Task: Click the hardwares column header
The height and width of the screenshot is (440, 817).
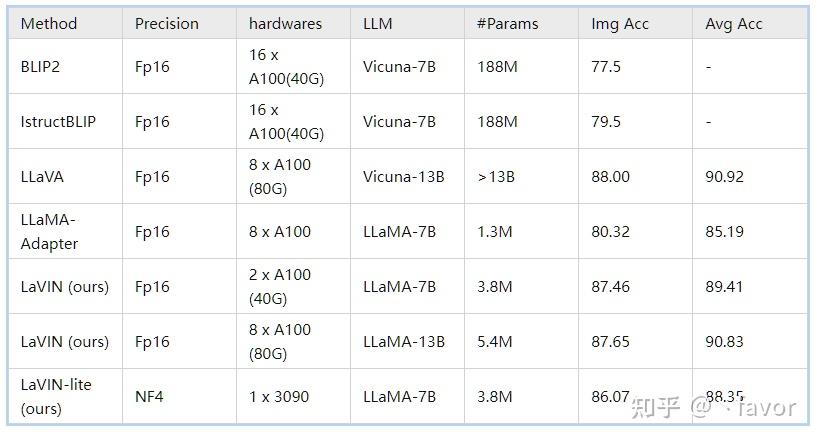Action: coord(286,24)
